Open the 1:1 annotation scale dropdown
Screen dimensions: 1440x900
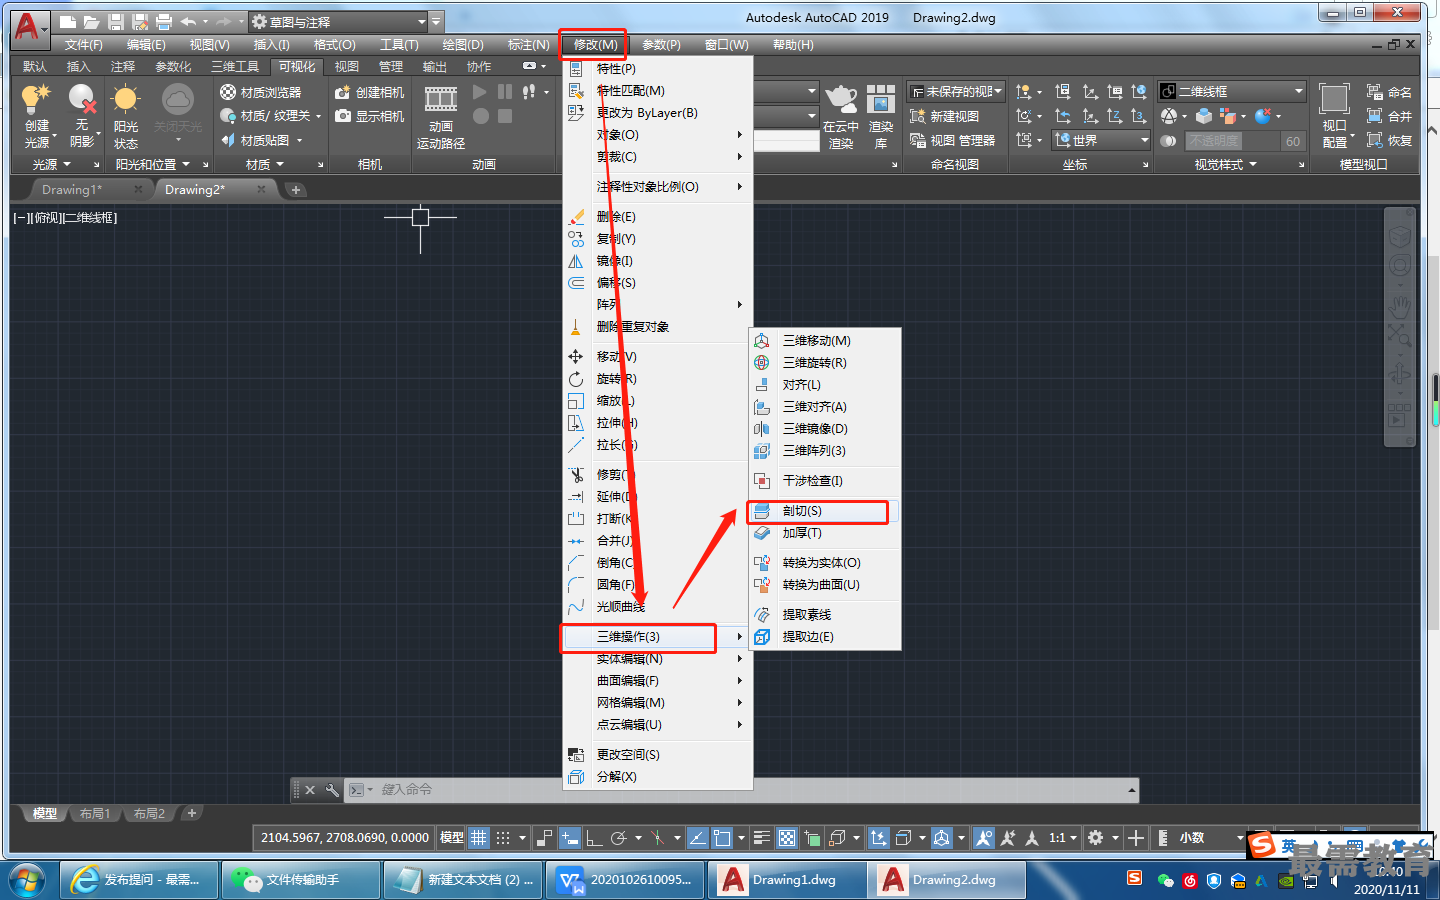pyautogui.click(x=1063, y=838)
